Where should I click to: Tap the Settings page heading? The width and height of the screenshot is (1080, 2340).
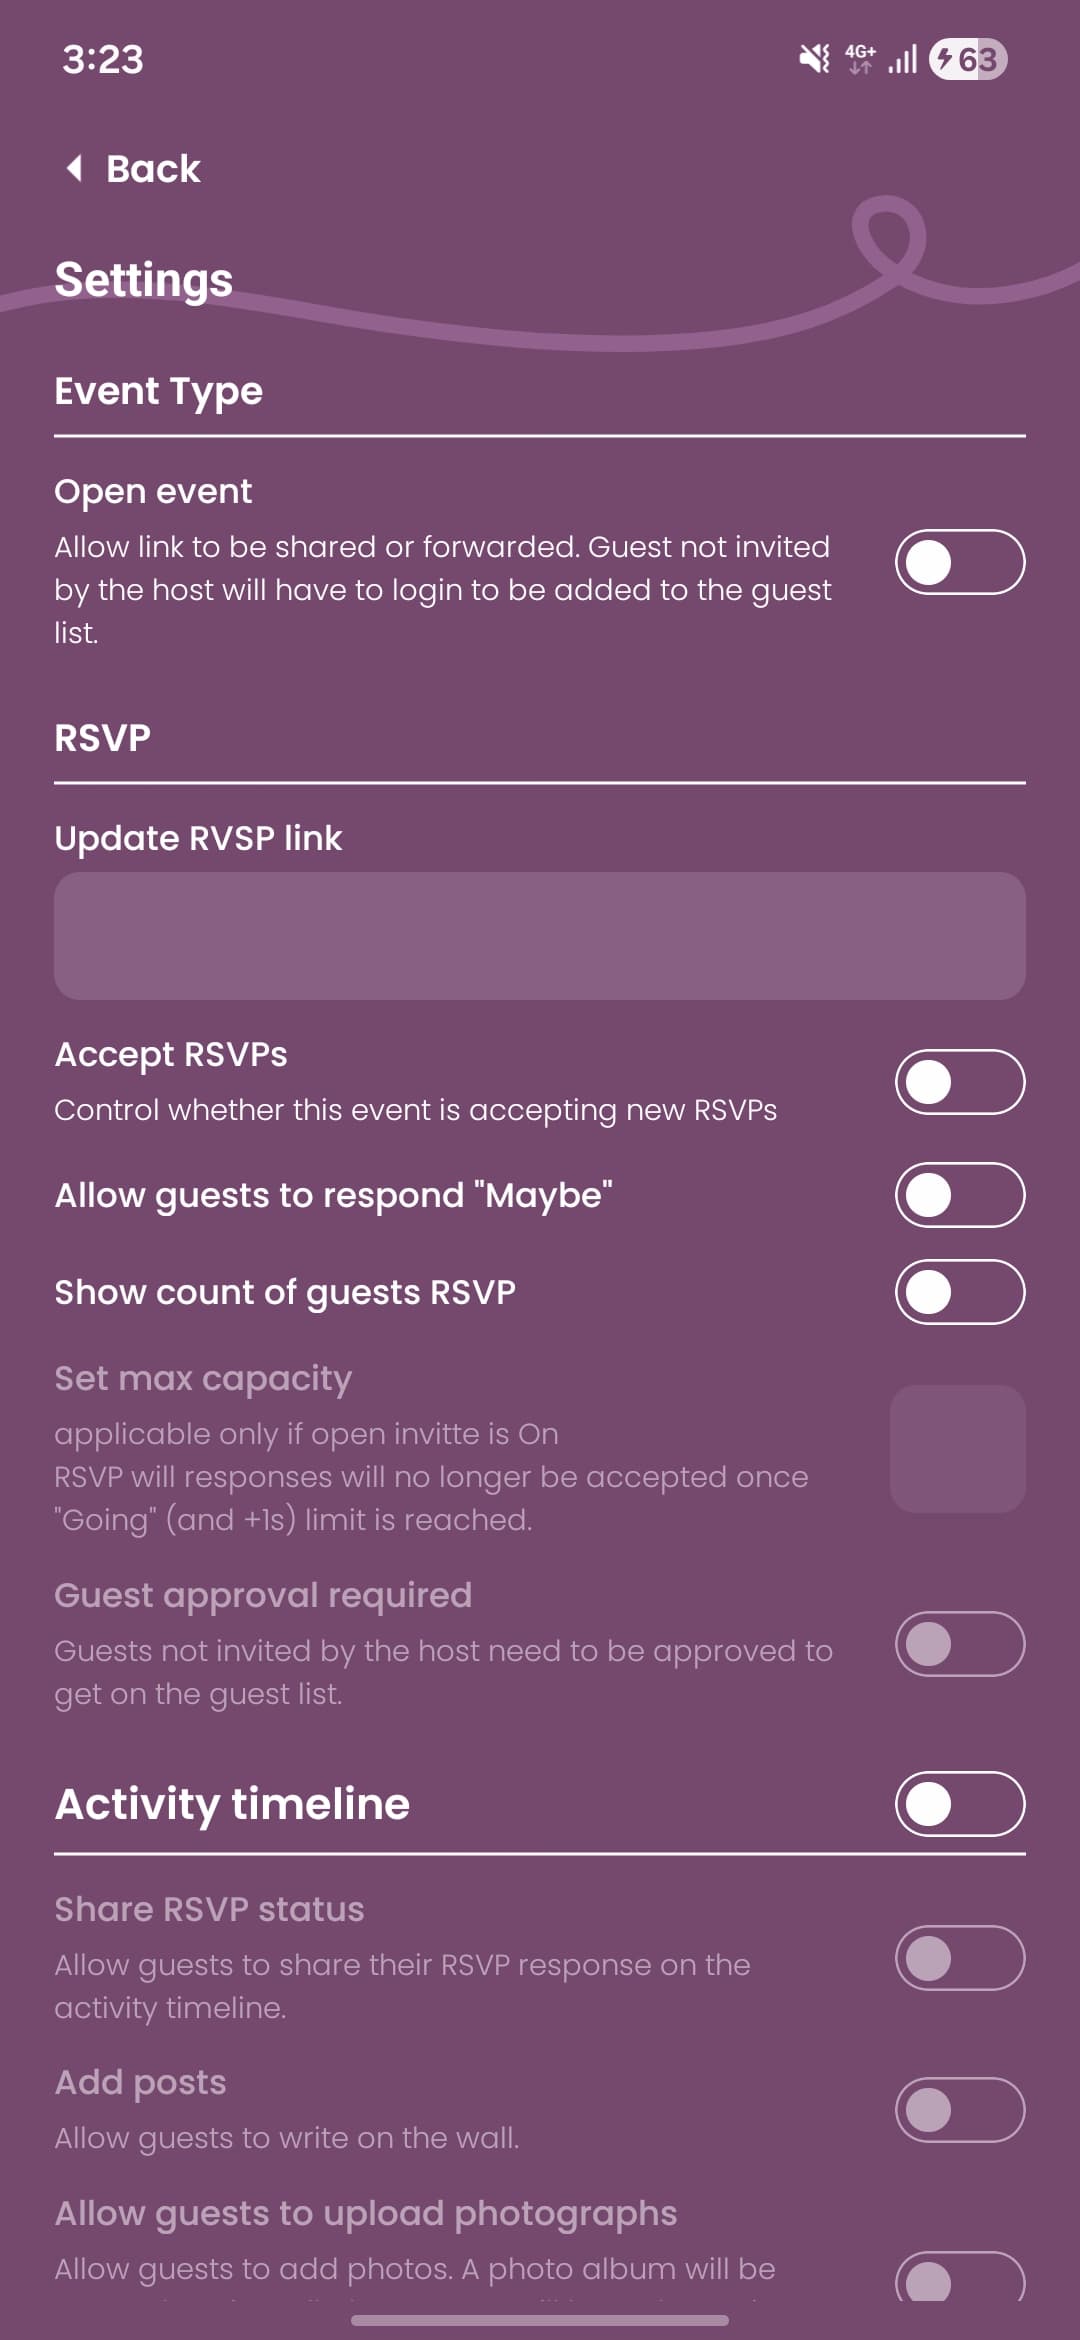(144, 279)
